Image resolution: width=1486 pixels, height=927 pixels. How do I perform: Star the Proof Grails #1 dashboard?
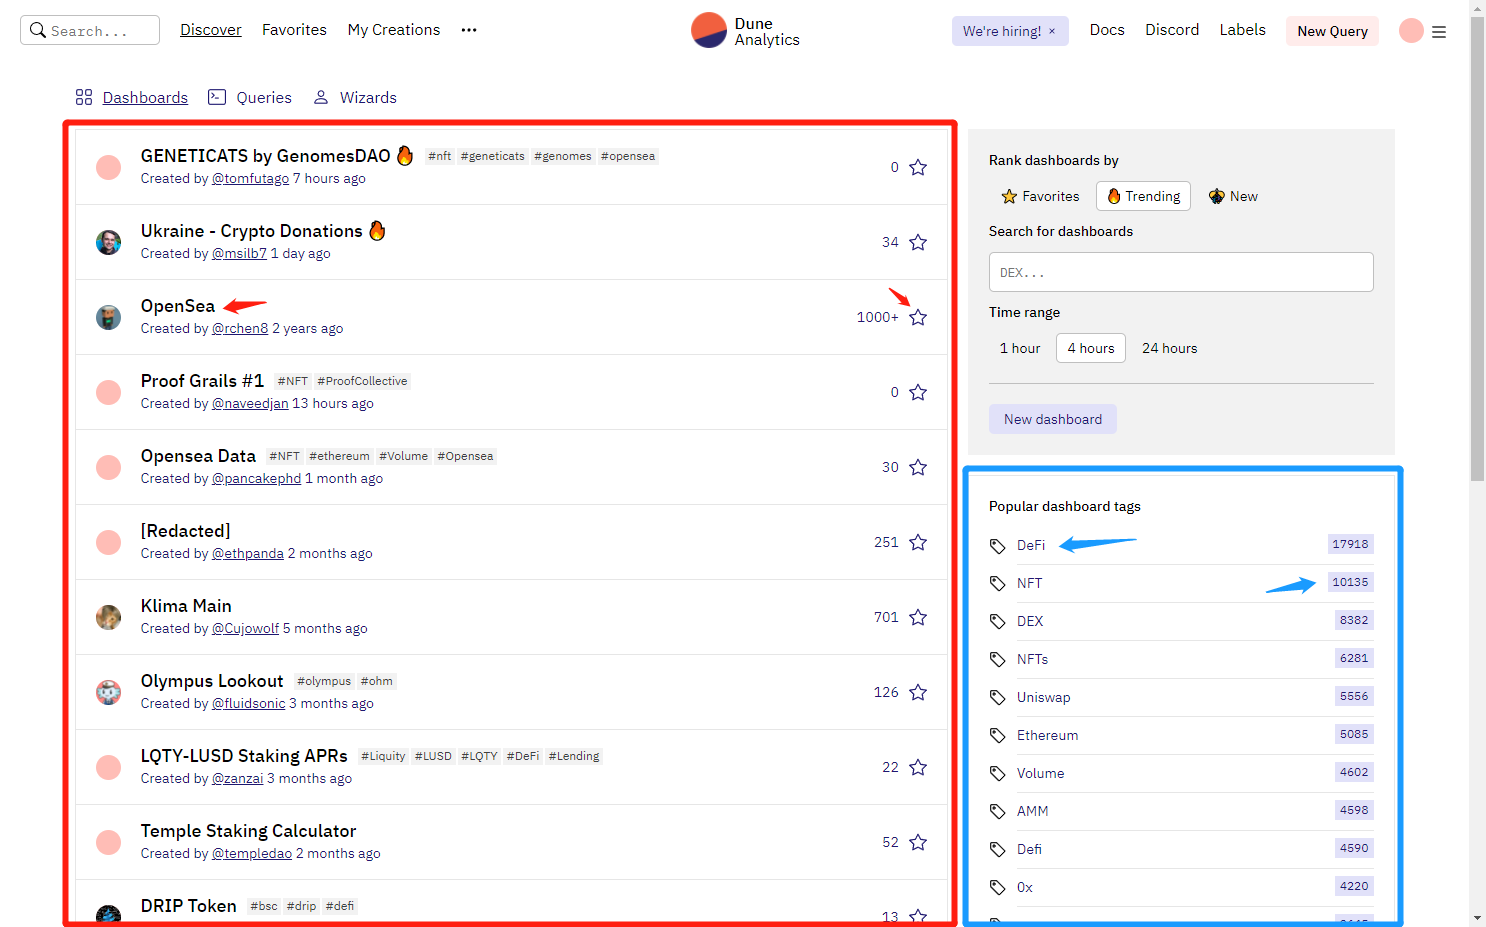click(918, 392)
